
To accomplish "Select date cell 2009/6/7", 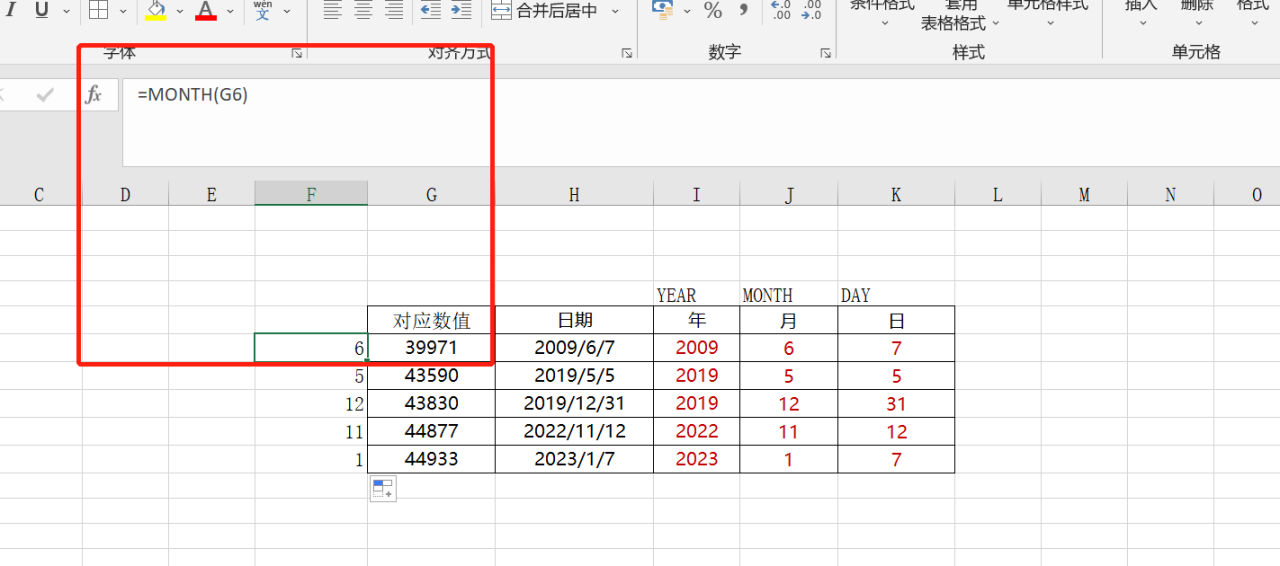I will [574, 347].
